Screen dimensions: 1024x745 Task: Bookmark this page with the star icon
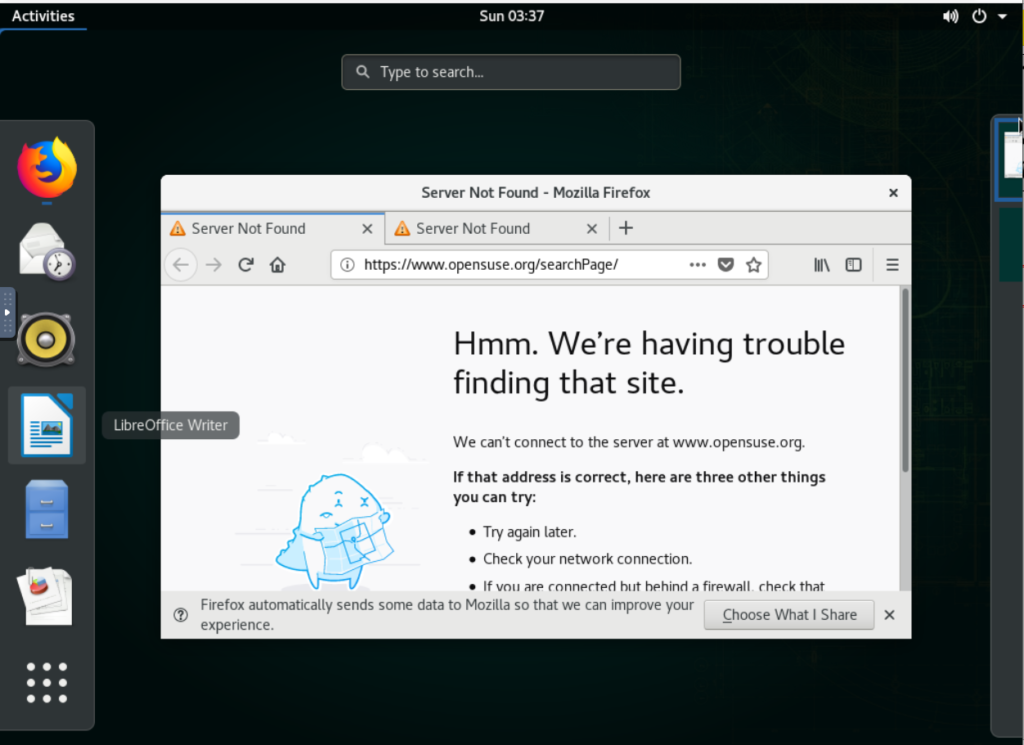tap(754, 265)
